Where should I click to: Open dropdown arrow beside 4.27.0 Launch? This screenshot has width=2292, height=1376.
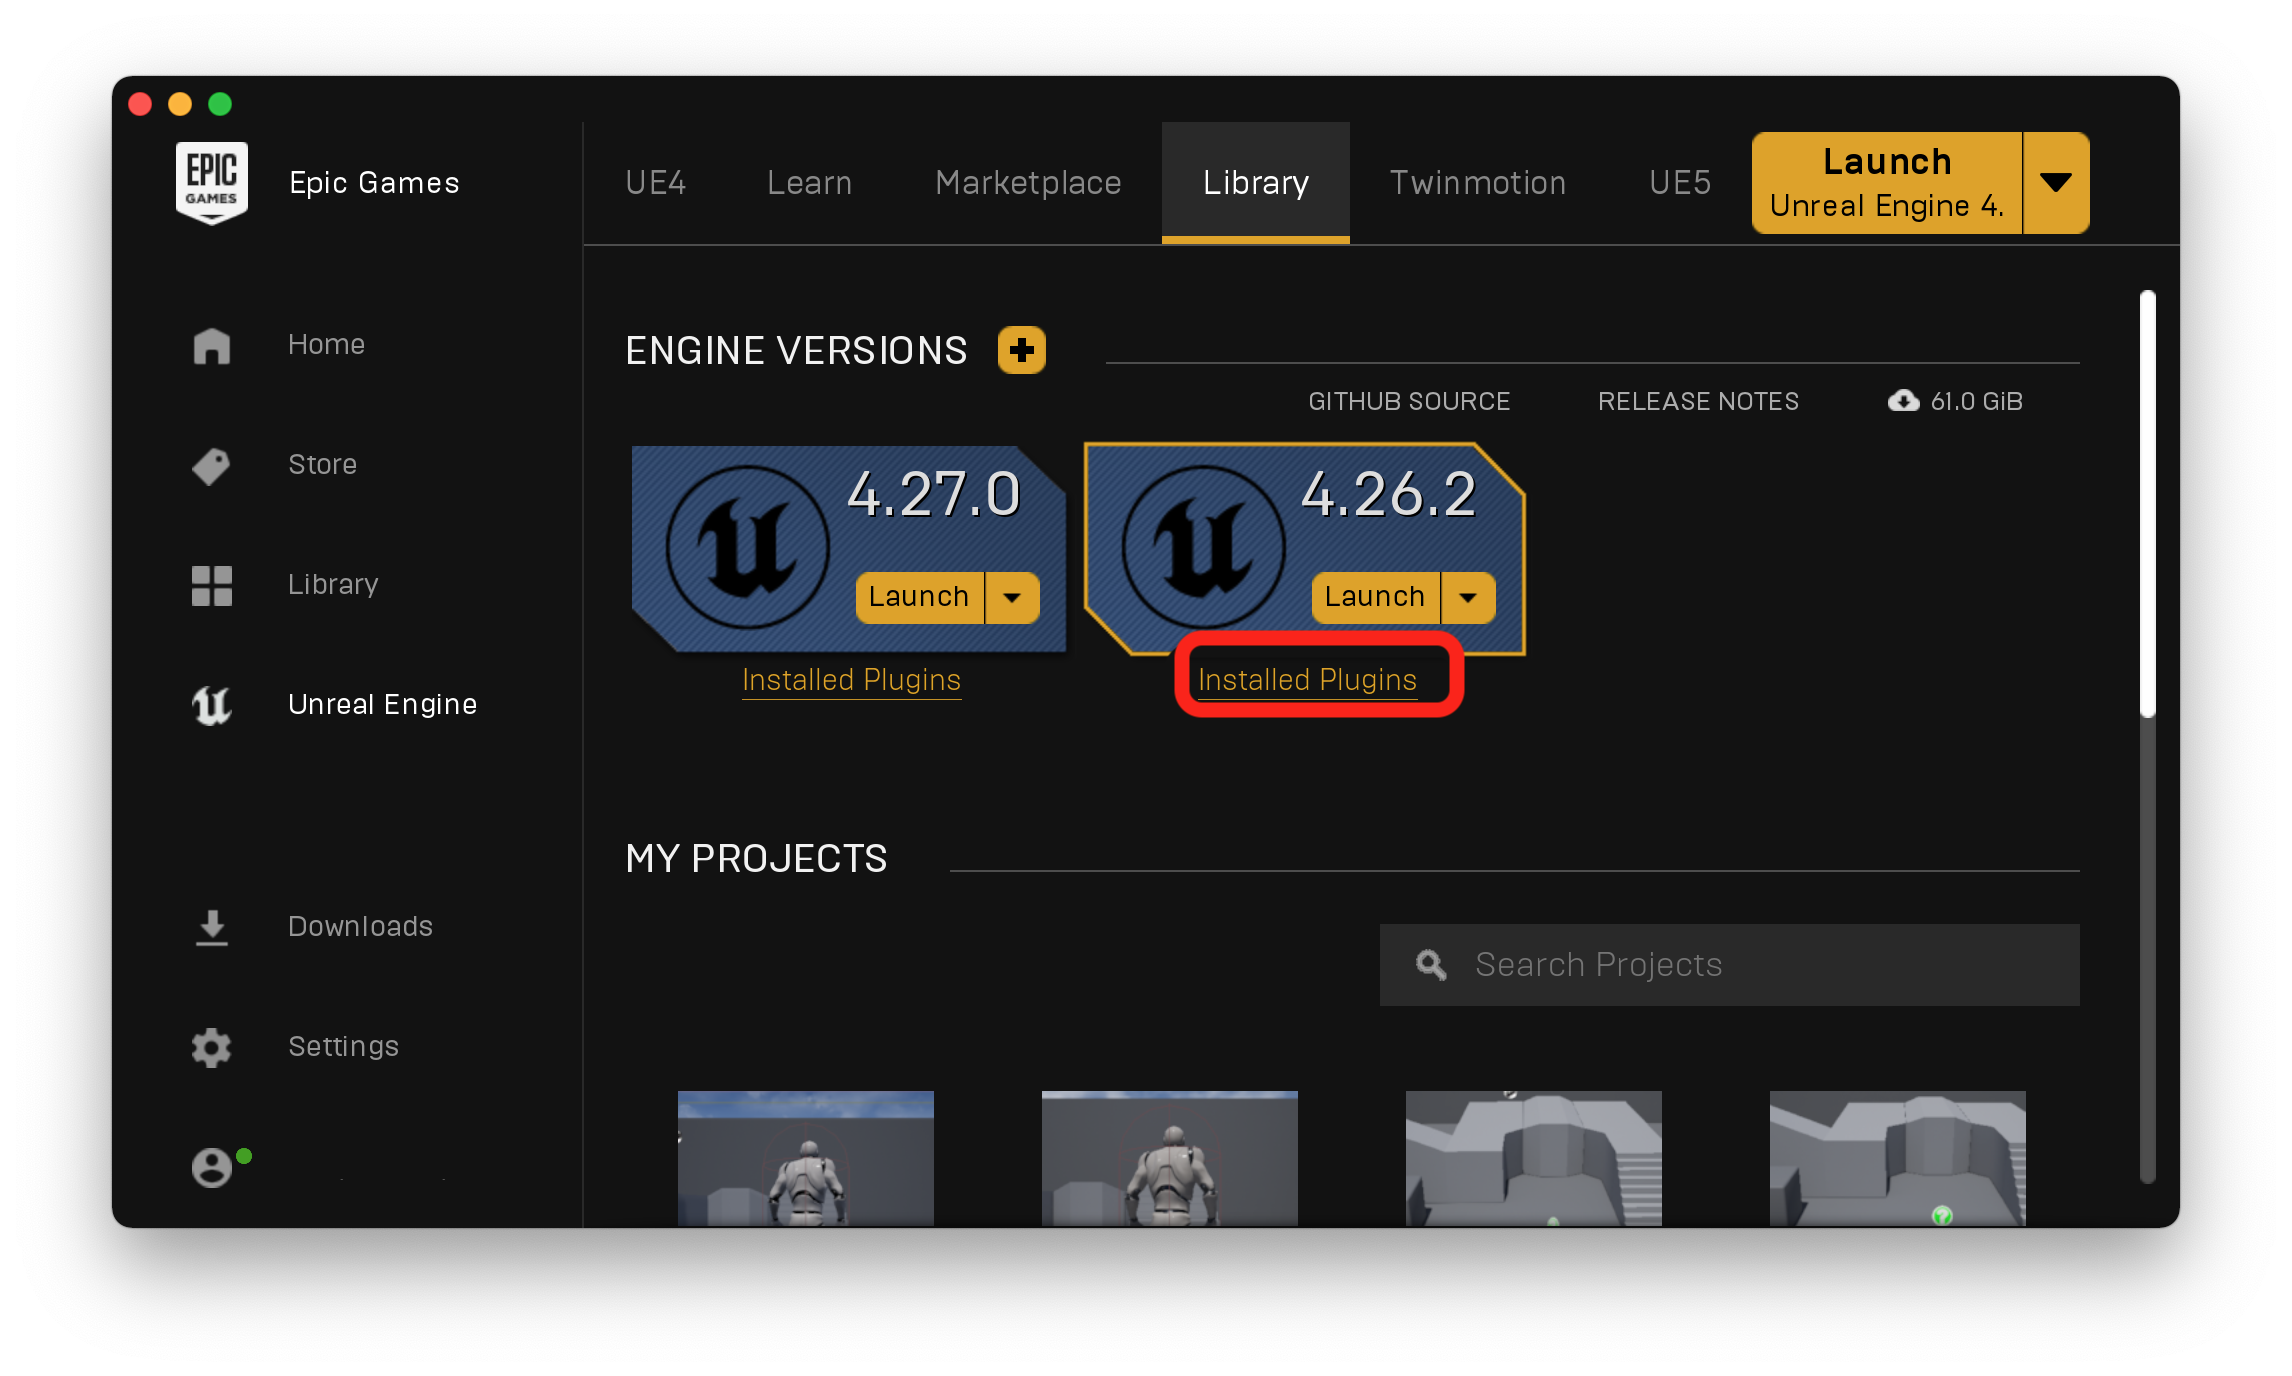pyautogui.click(x=1012, y=597)
